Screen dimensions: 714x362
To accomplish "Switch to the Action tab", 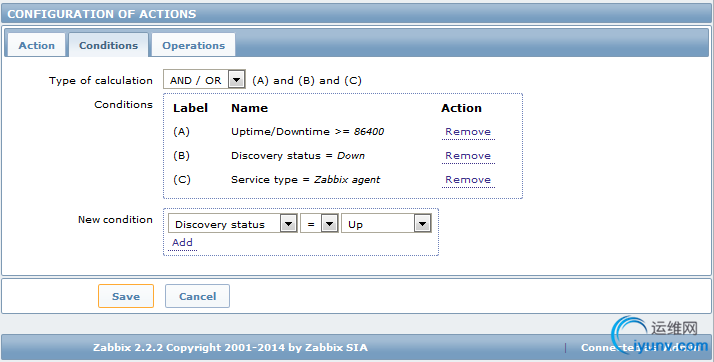I will tap(36, 45).
